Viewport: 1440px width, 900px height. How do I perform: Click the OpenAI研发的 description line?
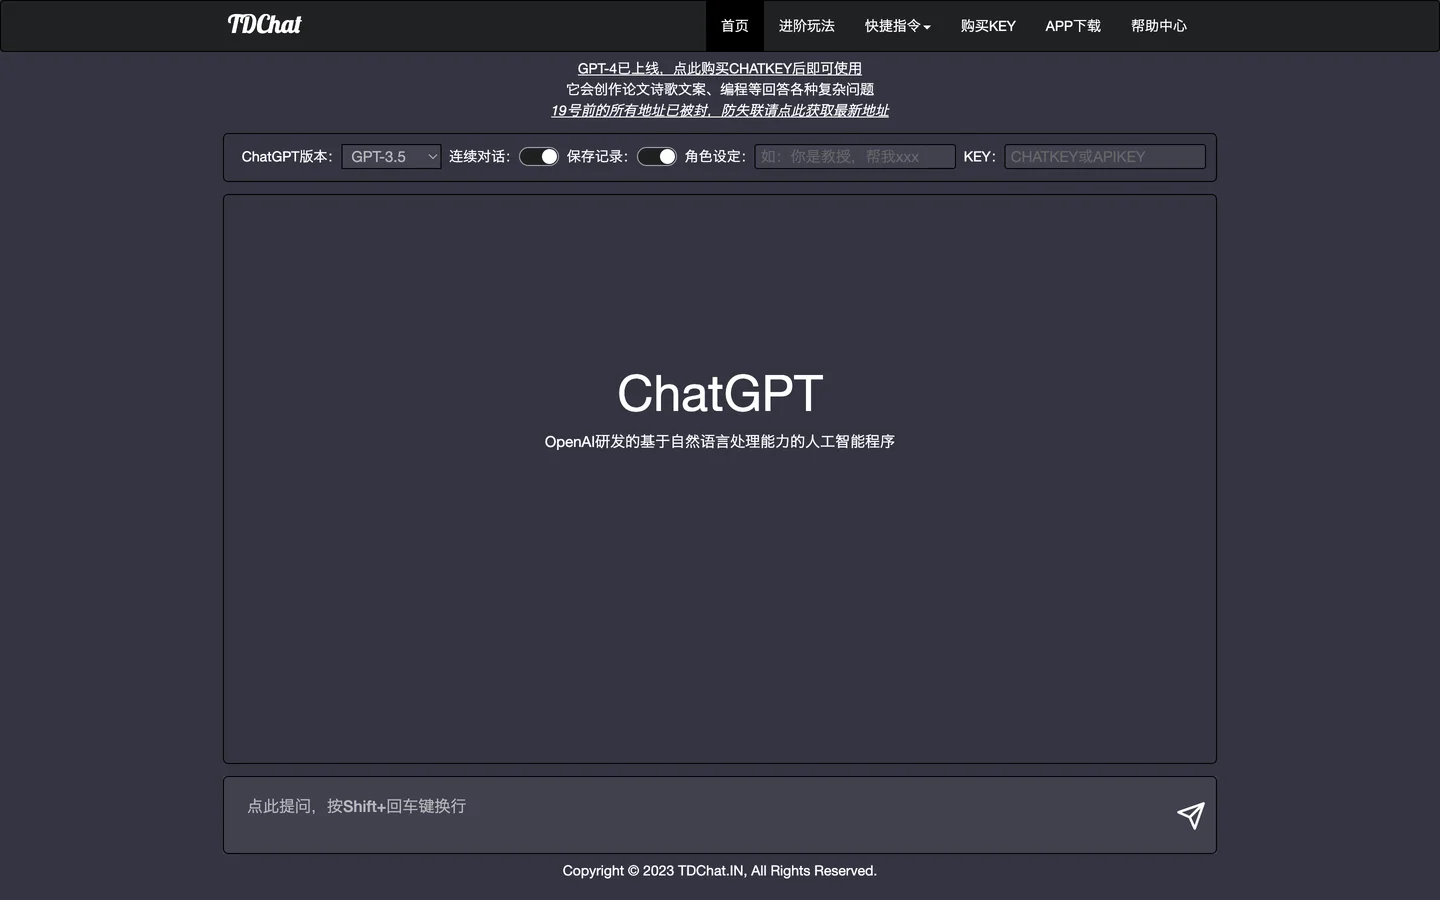click(x=720, y=441)
